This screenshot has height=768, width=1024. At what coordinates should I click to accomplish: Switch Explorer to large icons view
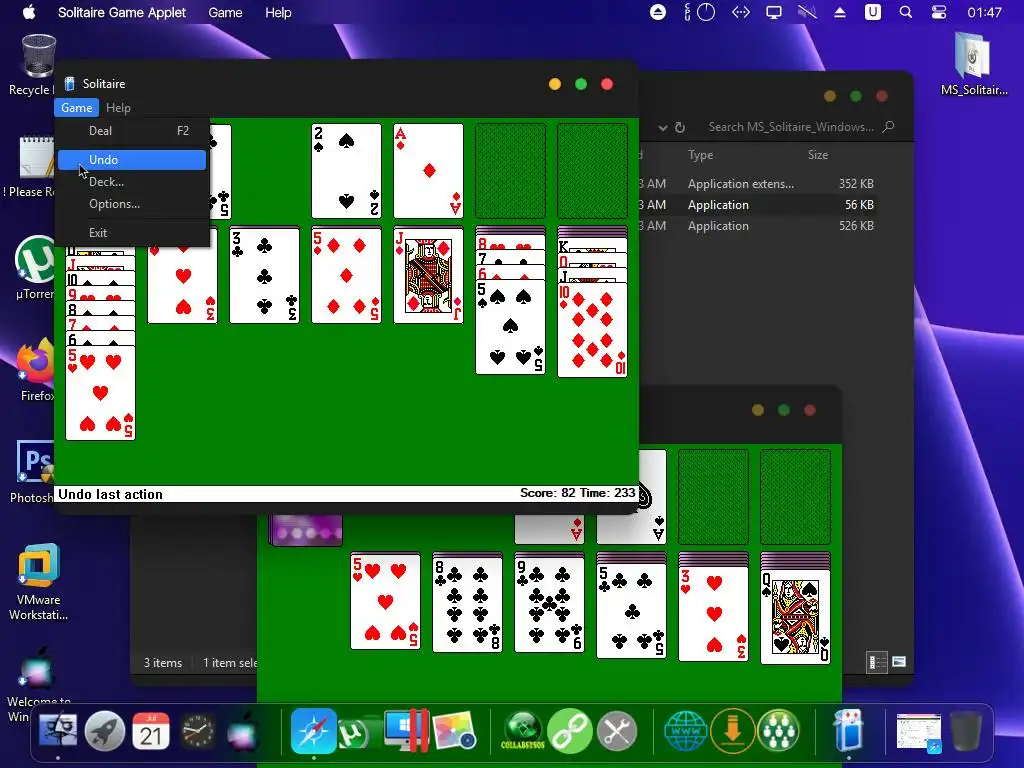[899, 662]
